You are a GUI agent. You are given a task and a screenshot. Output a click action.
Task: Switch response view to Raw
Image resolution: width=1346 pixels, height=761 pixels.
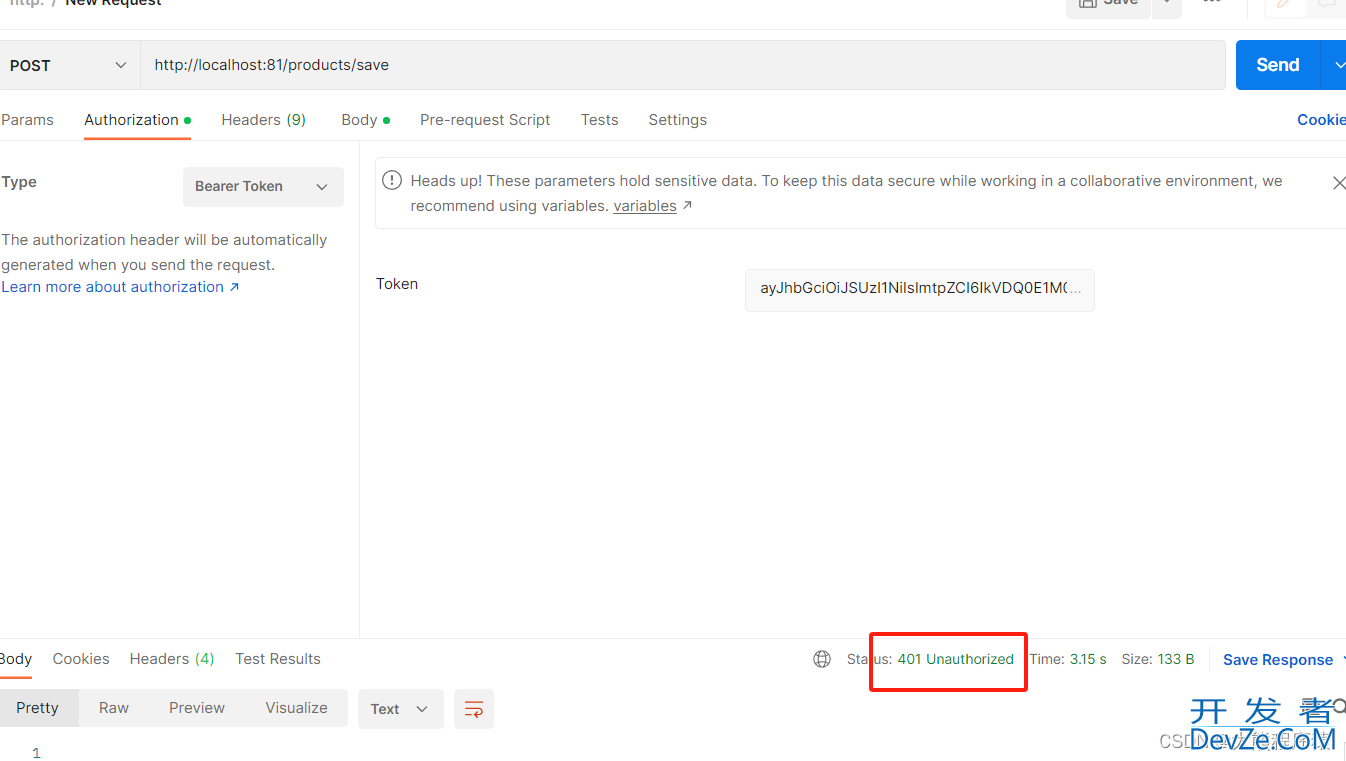pos(114,708)
